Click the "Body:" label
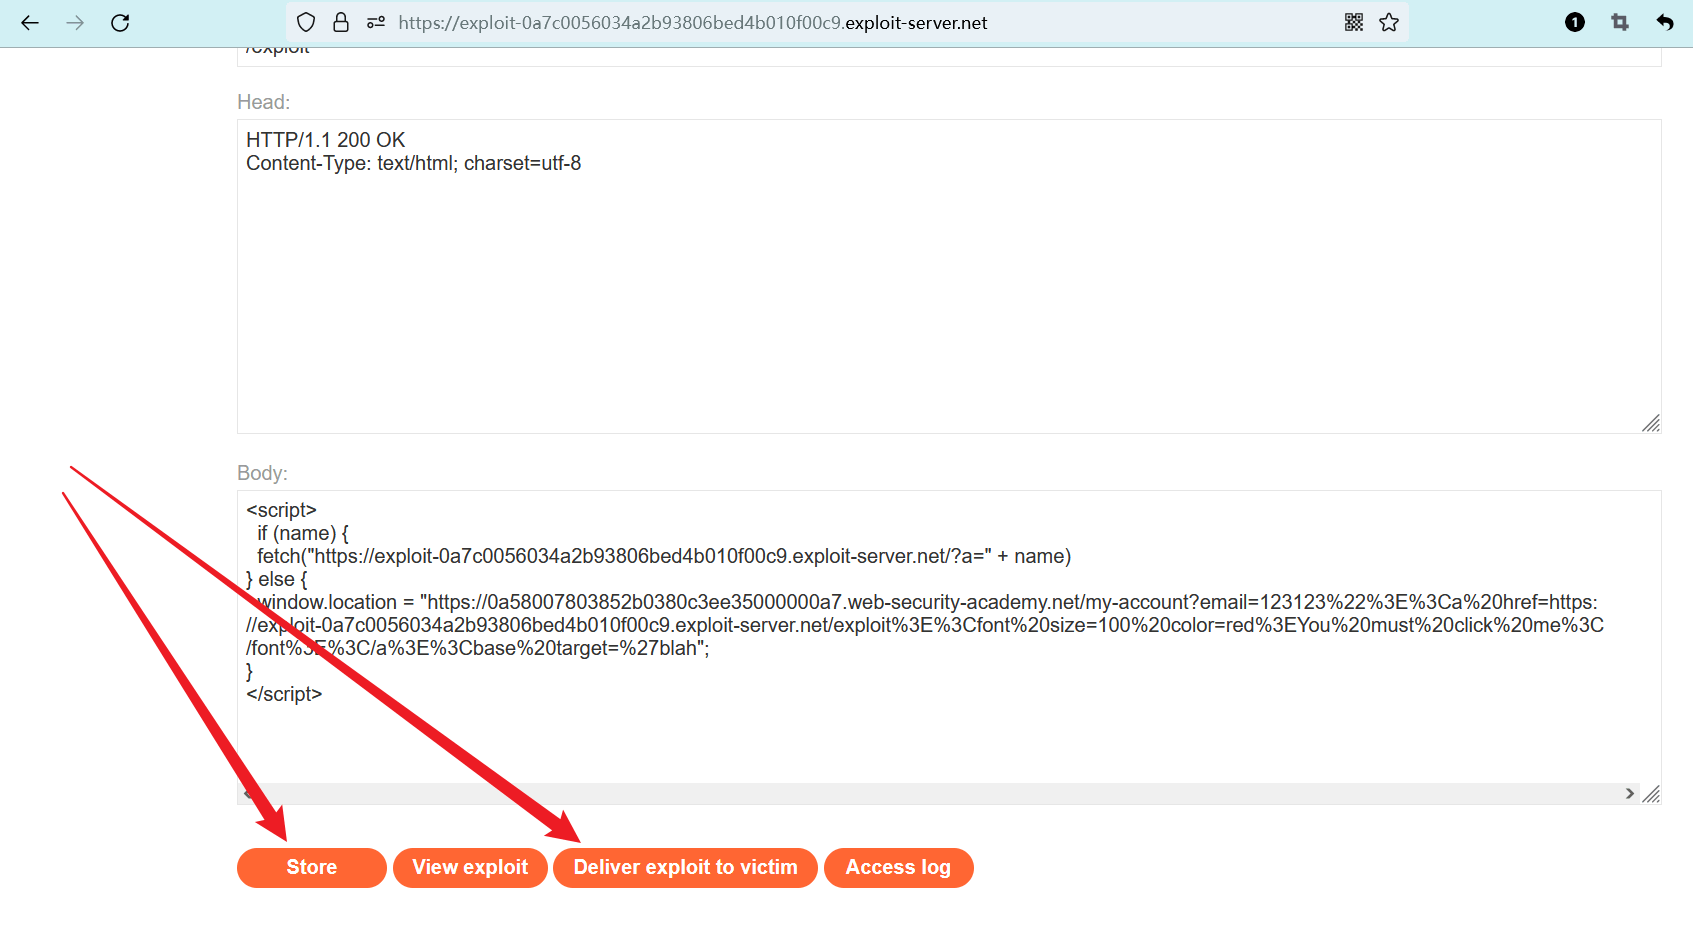Image resolution: width=1693 pixels, height=930 pixels. (x=262, y=473)
